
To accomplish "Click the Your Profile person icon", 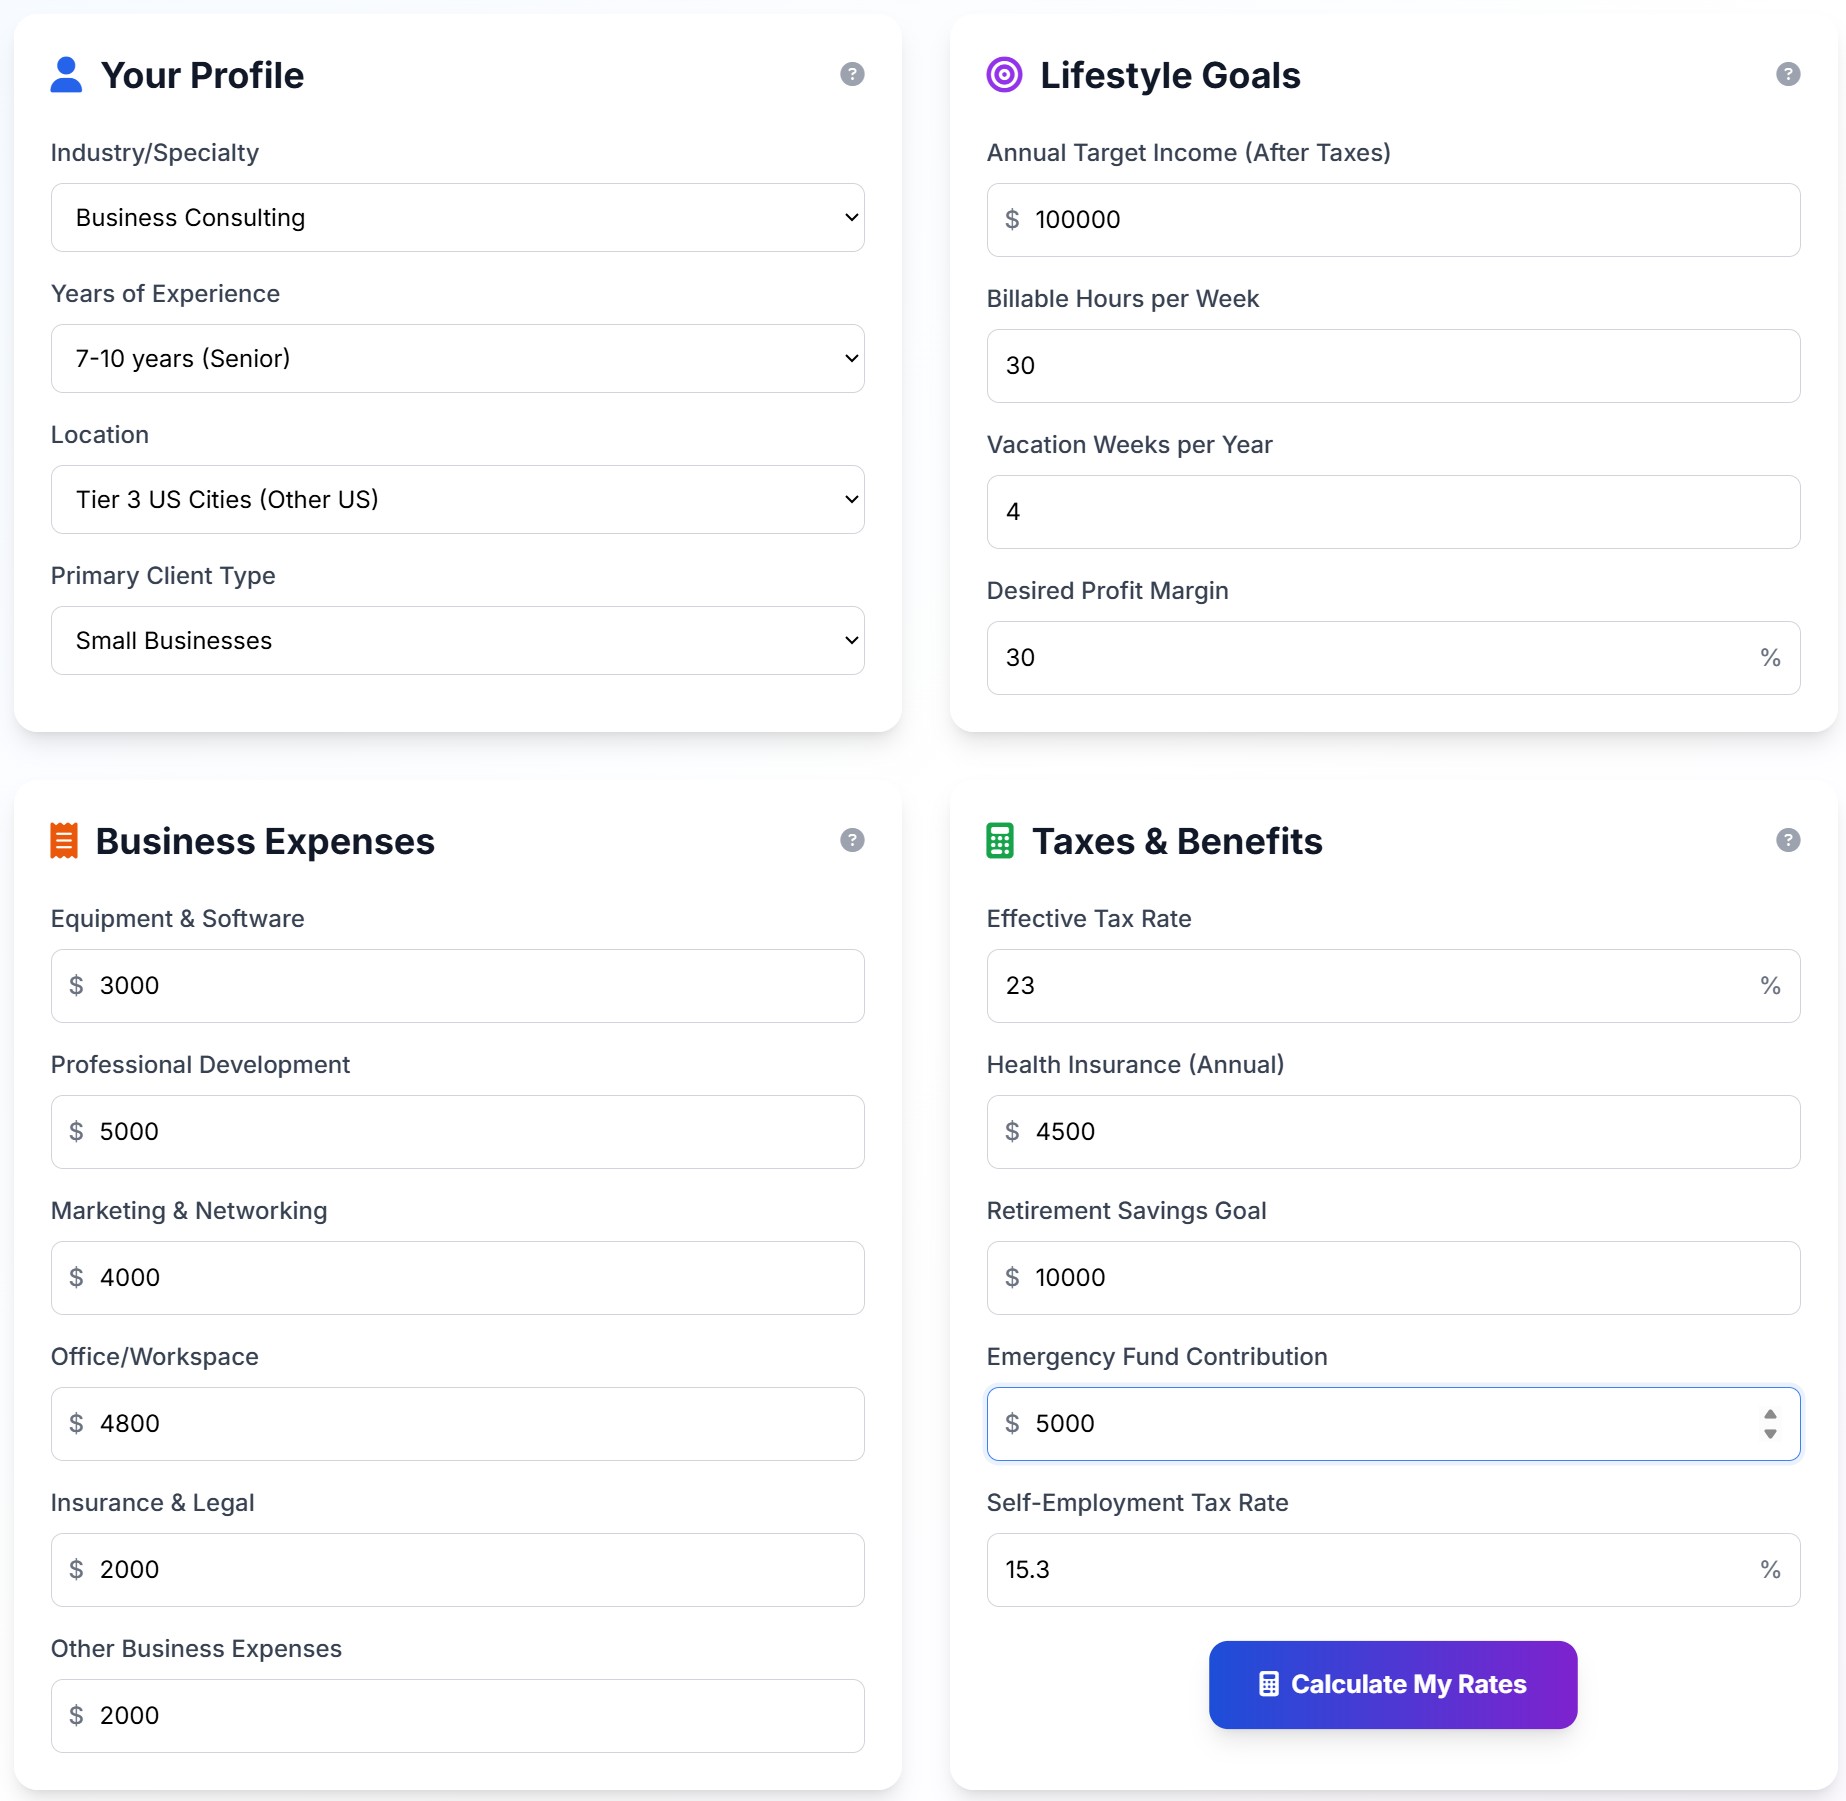I will (x=66, y=73).
